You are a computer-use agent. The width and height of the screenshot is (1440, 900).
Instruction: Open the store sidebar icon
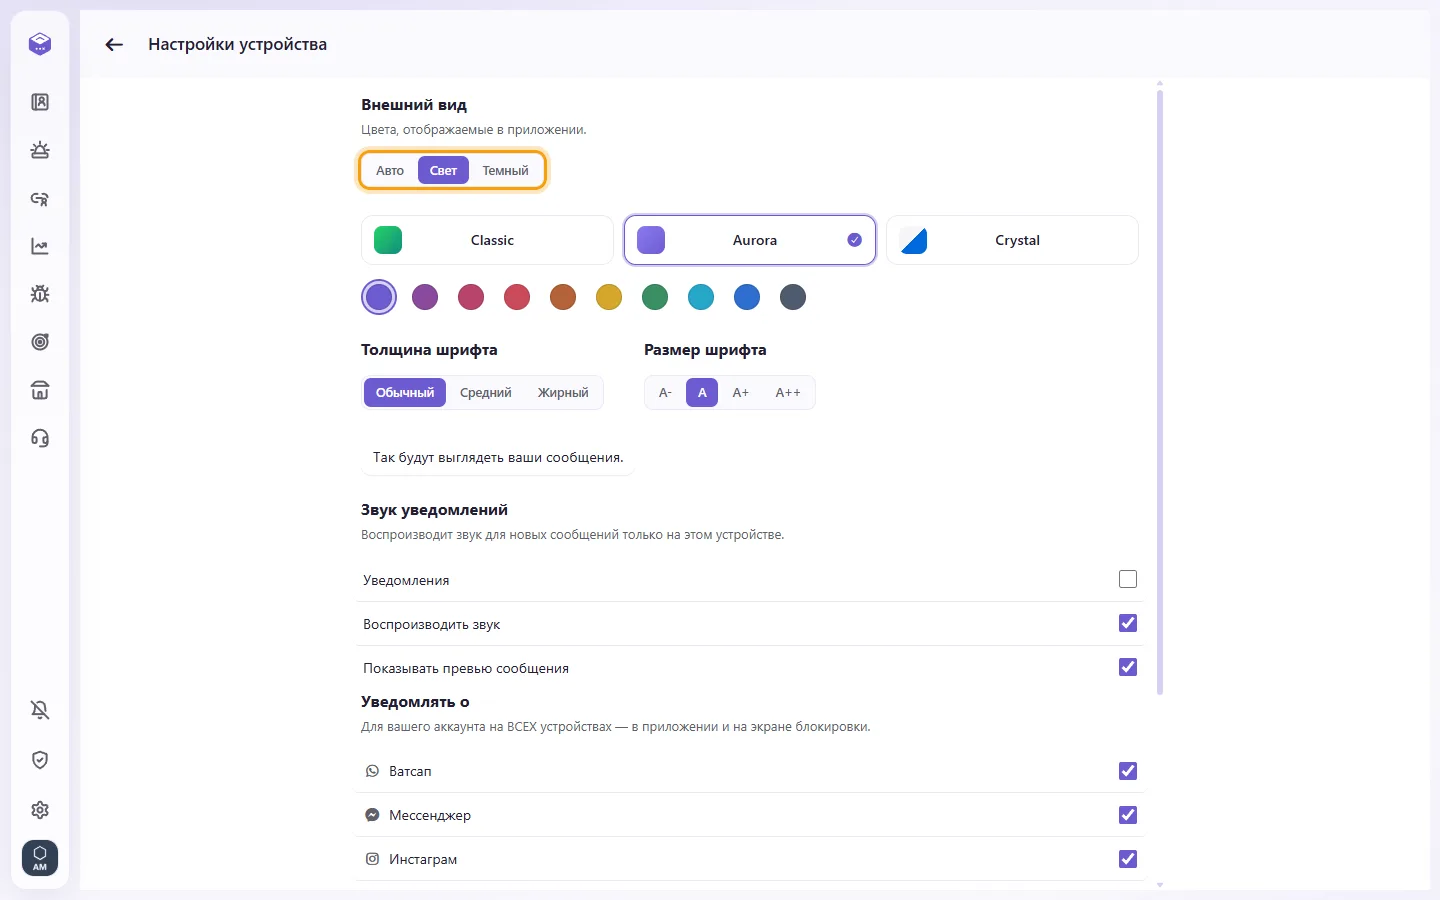(40, 390)
